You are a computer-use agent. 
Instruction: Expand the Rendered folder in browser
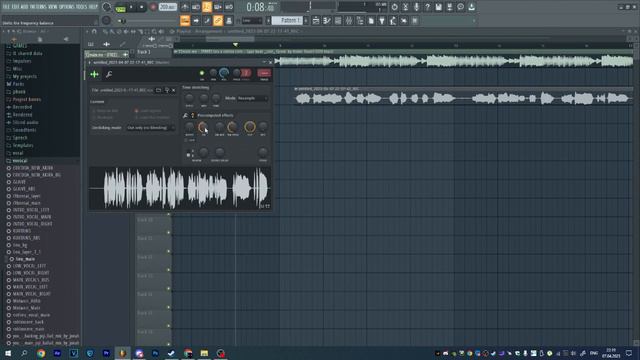coord(22,115)
